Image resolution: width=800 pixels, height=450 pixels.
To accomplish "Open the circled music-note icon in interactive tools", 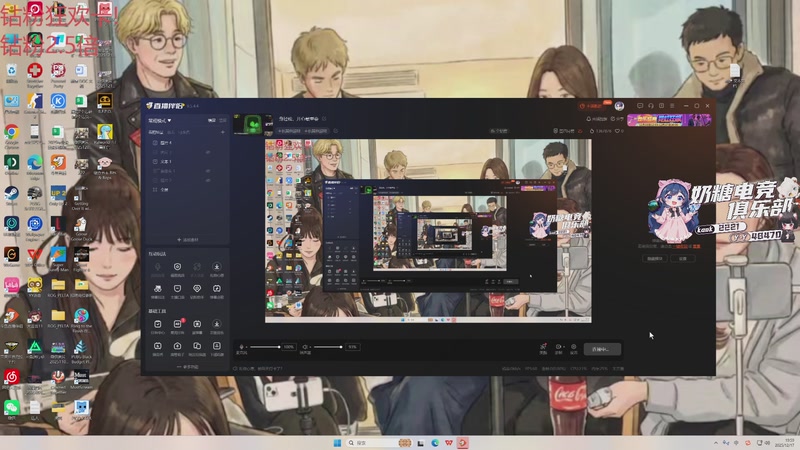I will 216,289.
